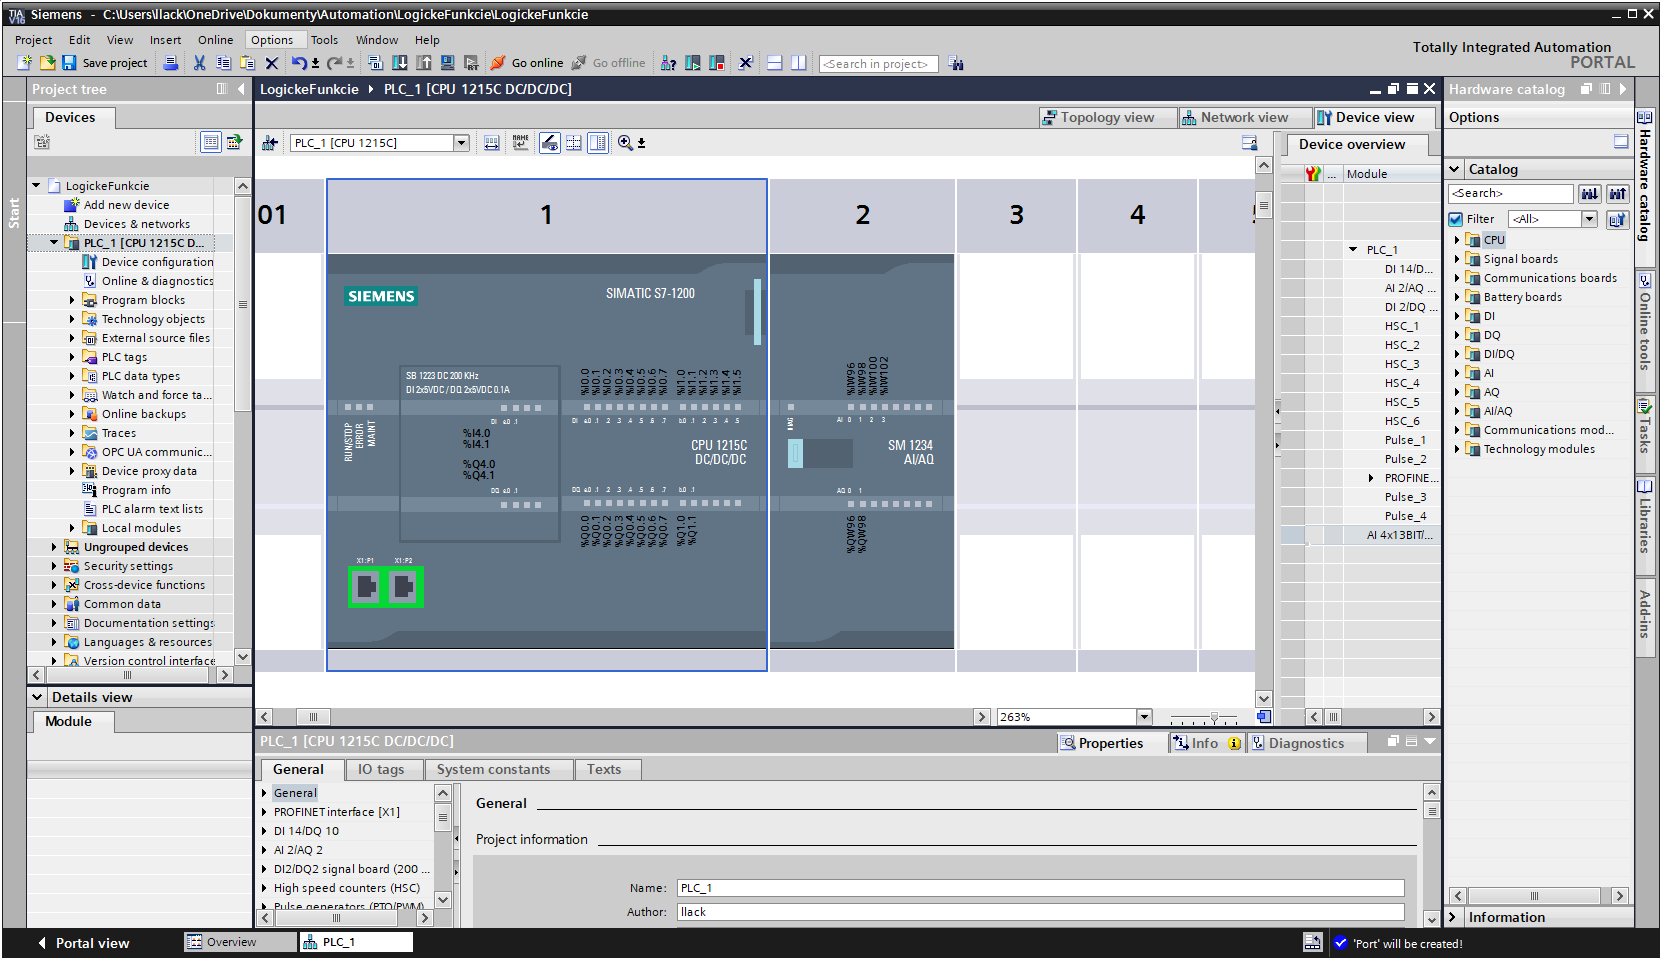Toggle the catalog Filter checkbox
Screen dimensions: 1662x960
(1456, 219)
